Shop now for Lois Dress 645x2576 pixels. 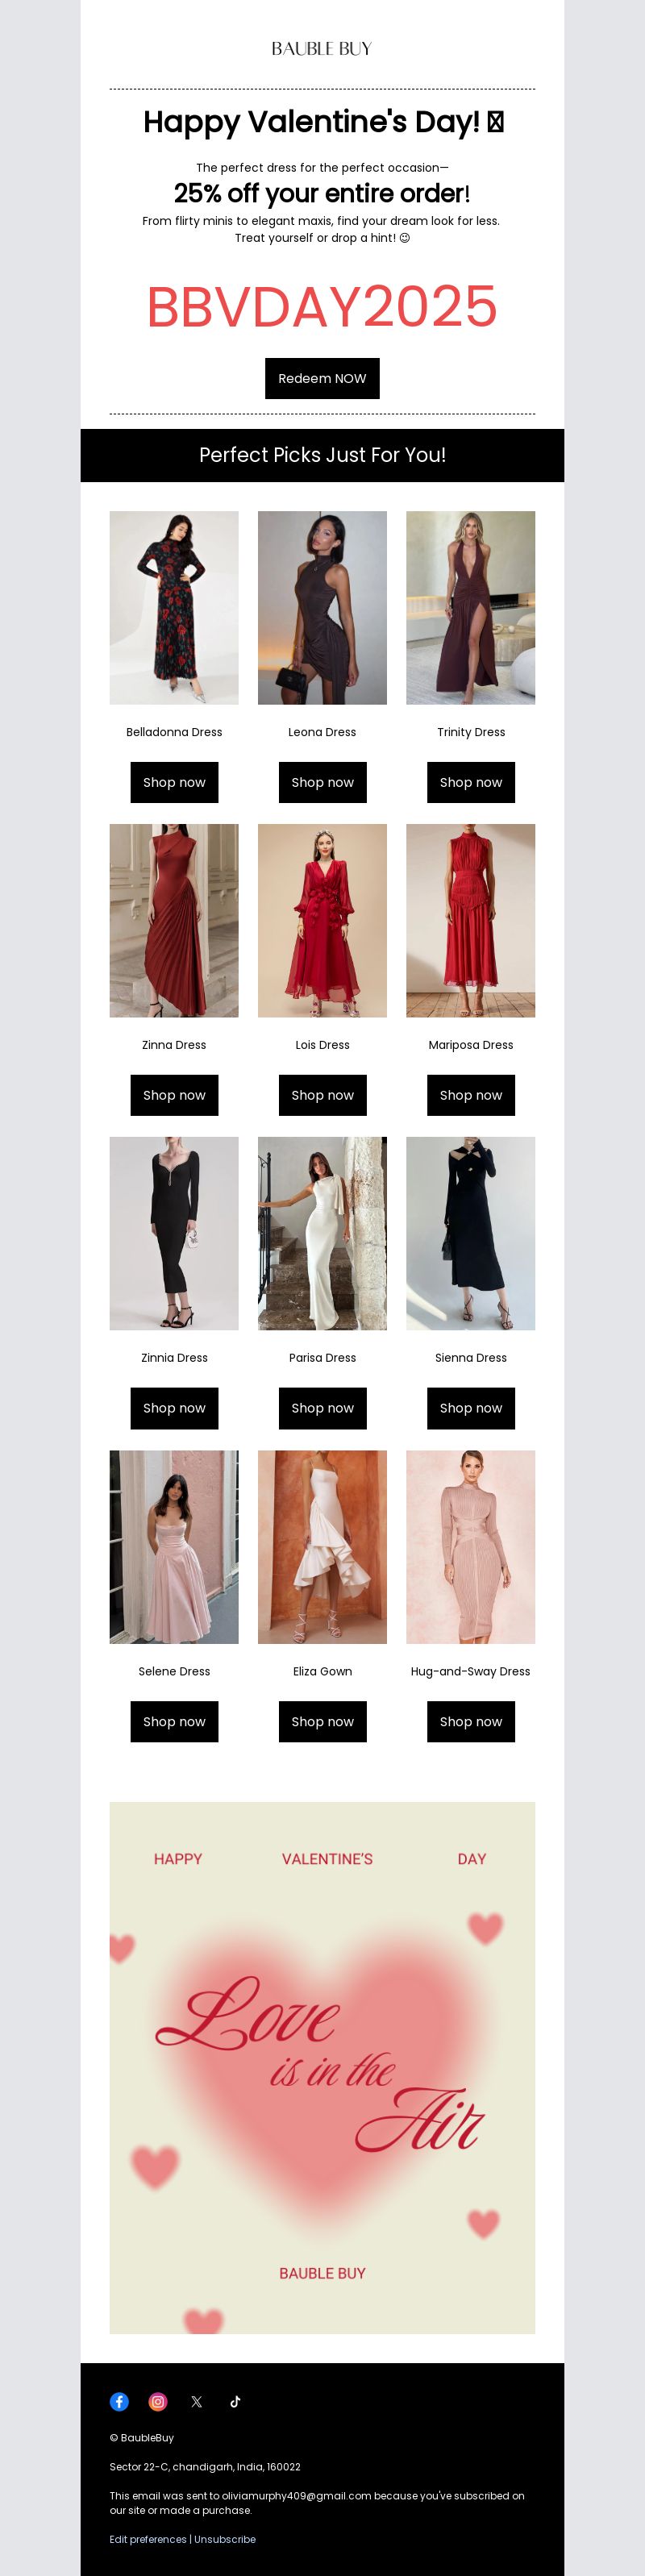(x=322, y=1095)
